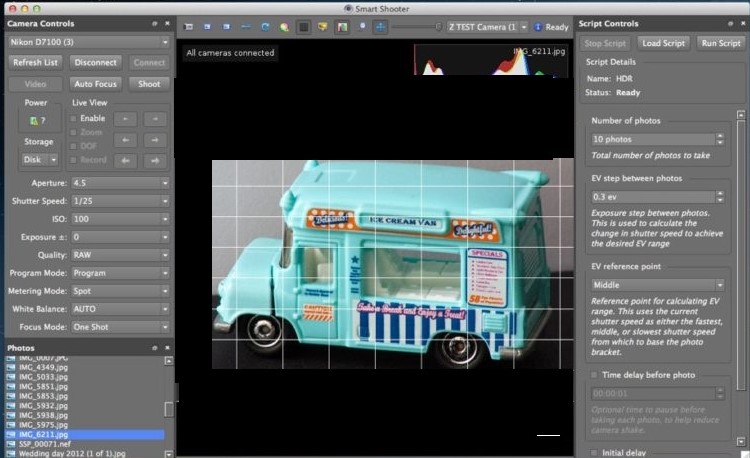Image resolution: width=750 pixels, height=458 pixels.
Task: Open the Program Mode dropdown
Action: point(121,273)
